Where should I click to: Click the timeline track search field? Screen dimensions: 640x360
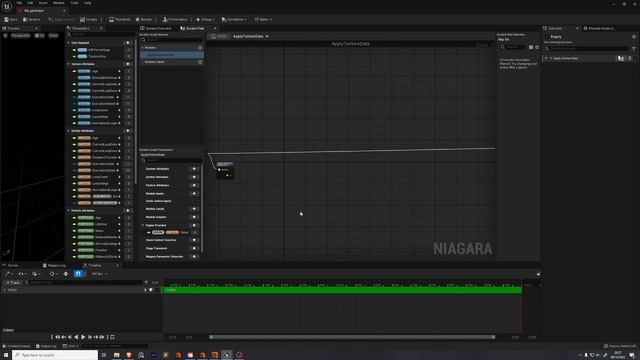point(83,282)
